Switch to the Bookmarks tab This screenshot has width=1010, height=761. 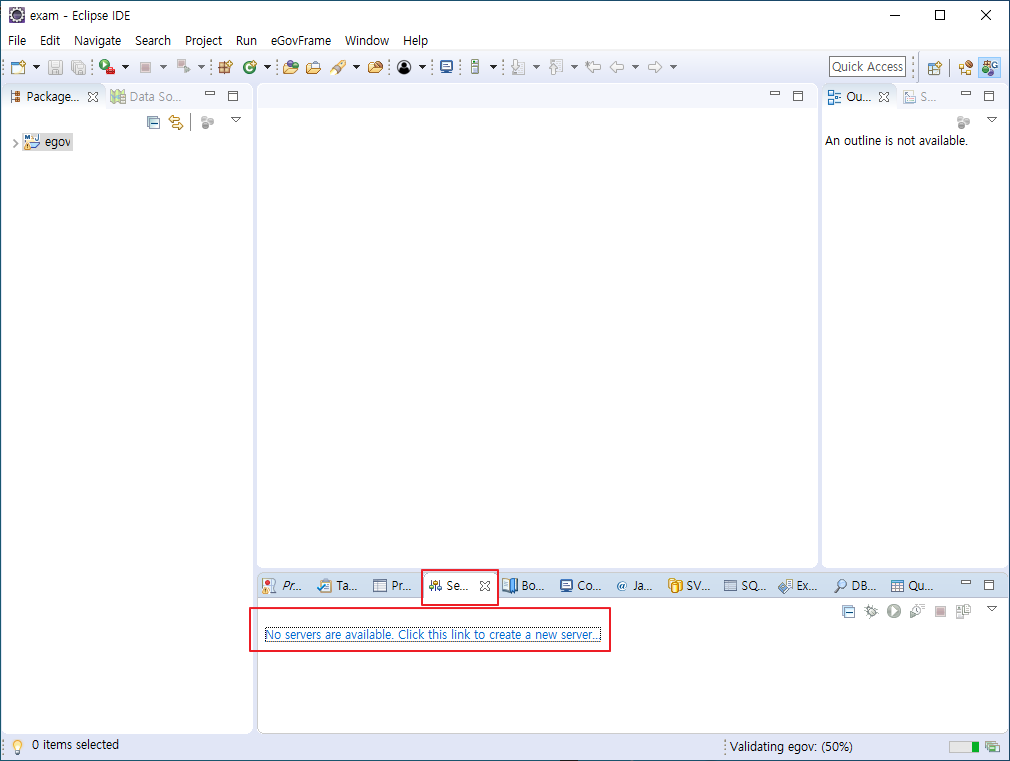tap(524, 586)
